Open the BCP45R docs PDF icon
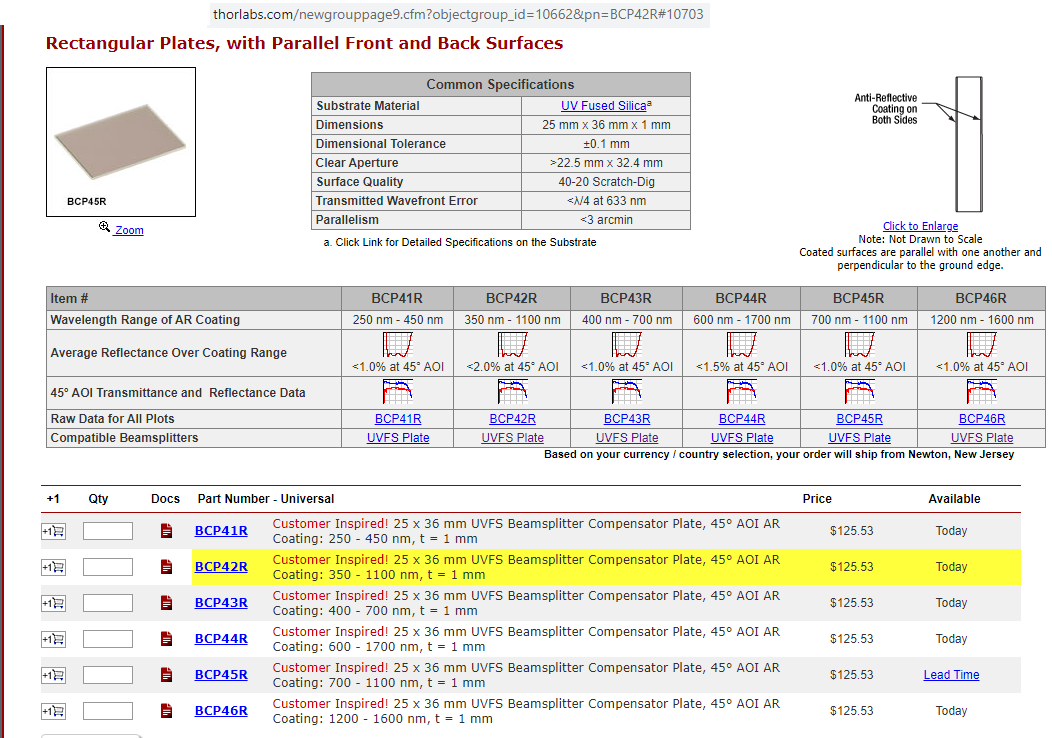1052x738 pixels. pos(166,675)
